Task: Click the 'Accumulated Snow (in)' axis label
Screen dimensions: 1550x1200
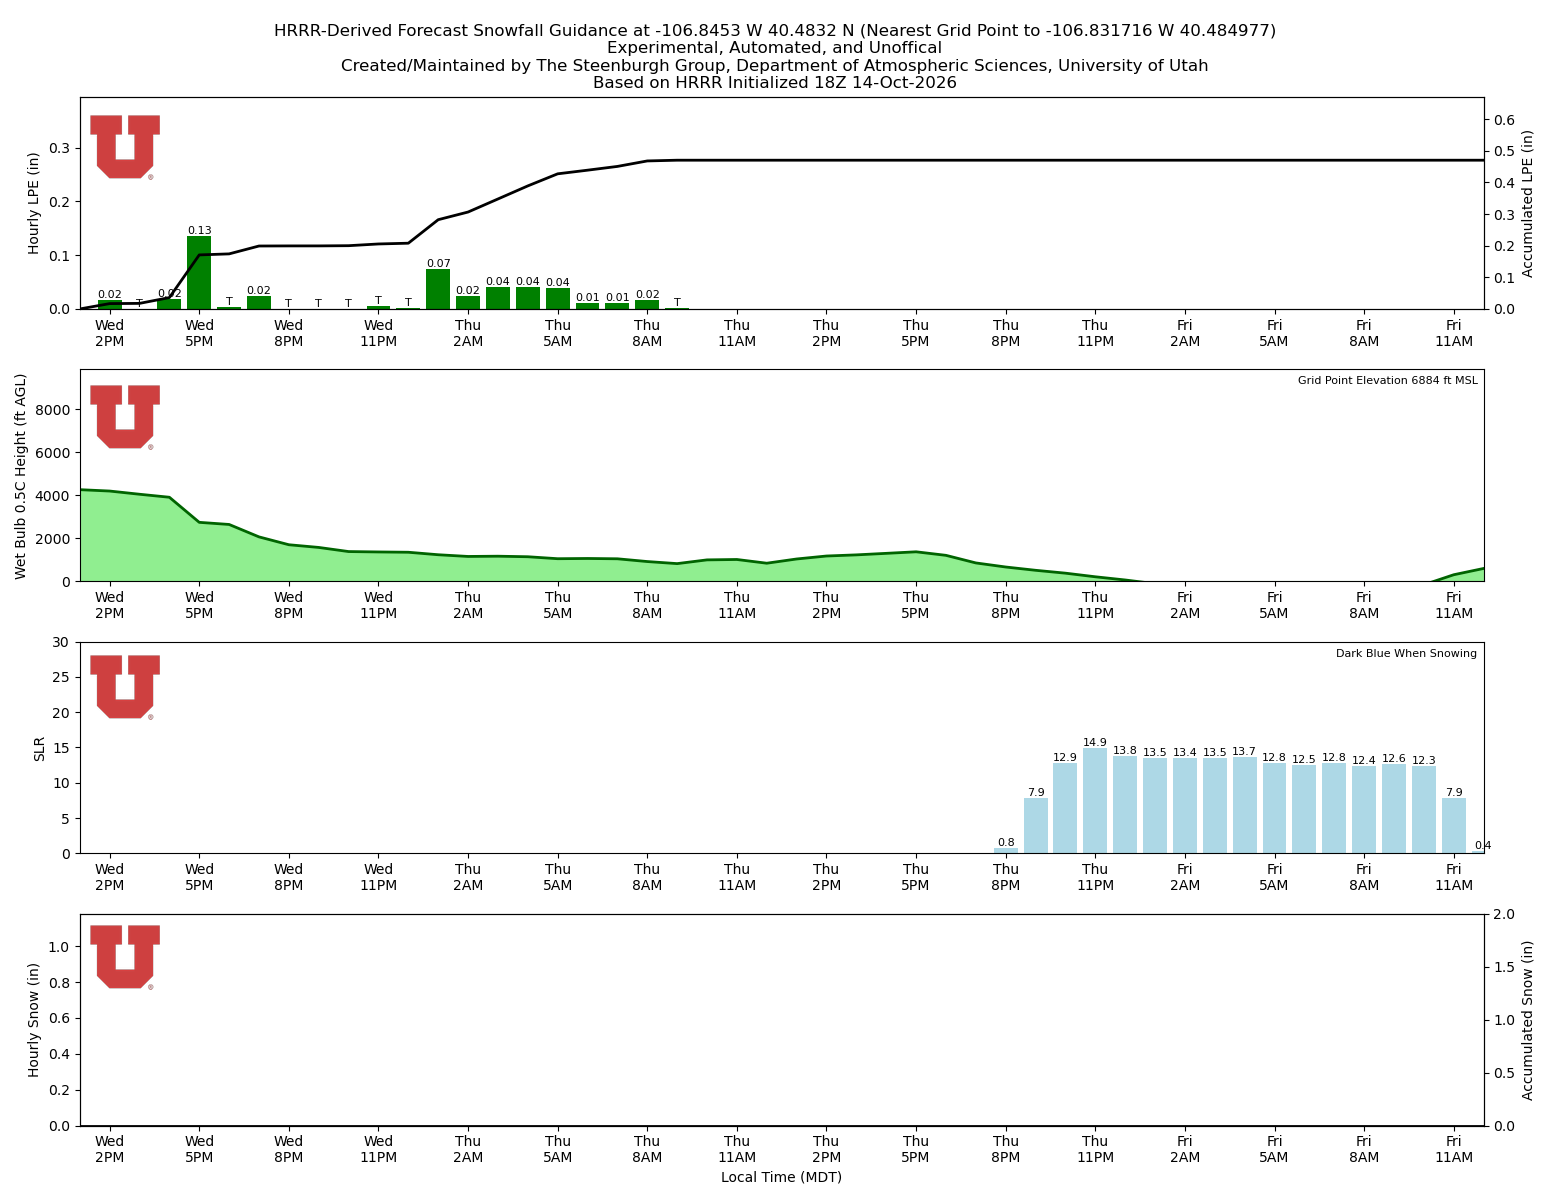Action: [x=1528, y=1020]
